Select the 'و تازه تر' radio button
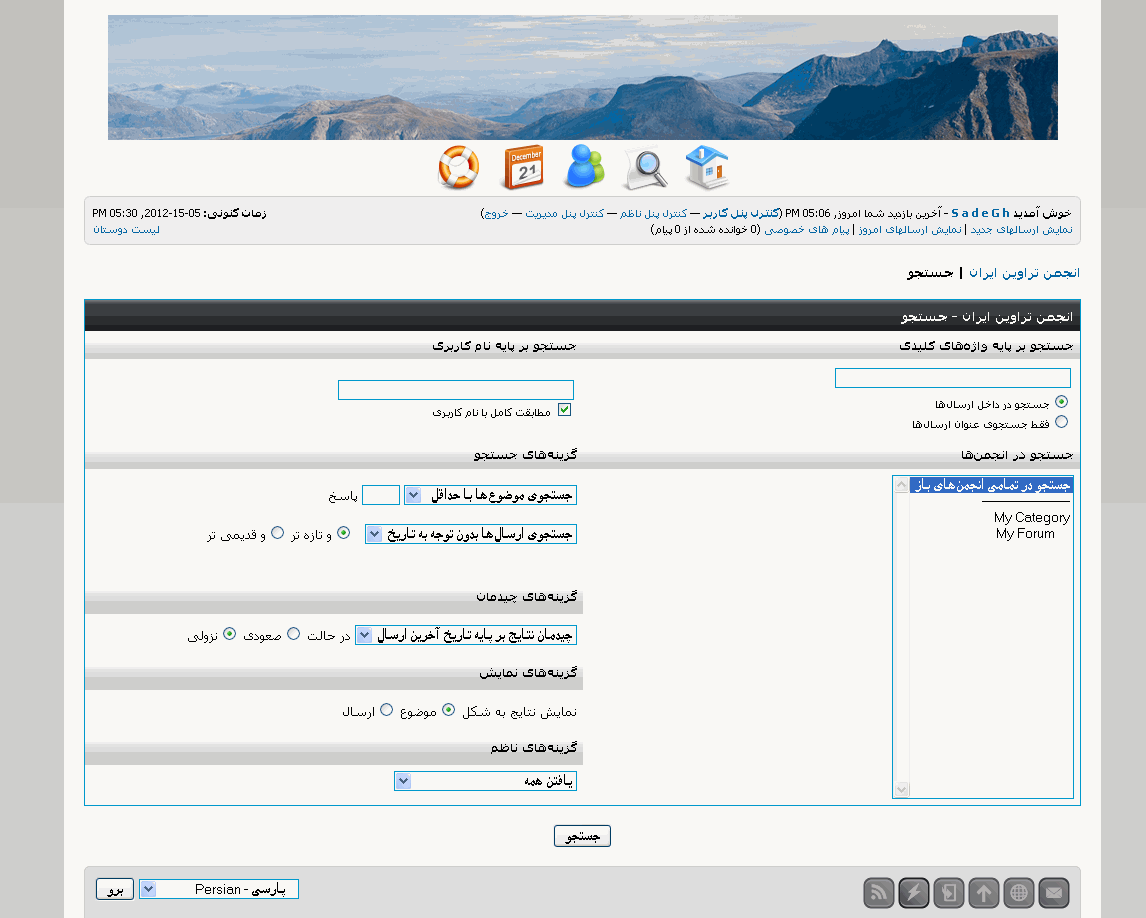This screenshot has height=918, width=1146. (x=343, y=533)
